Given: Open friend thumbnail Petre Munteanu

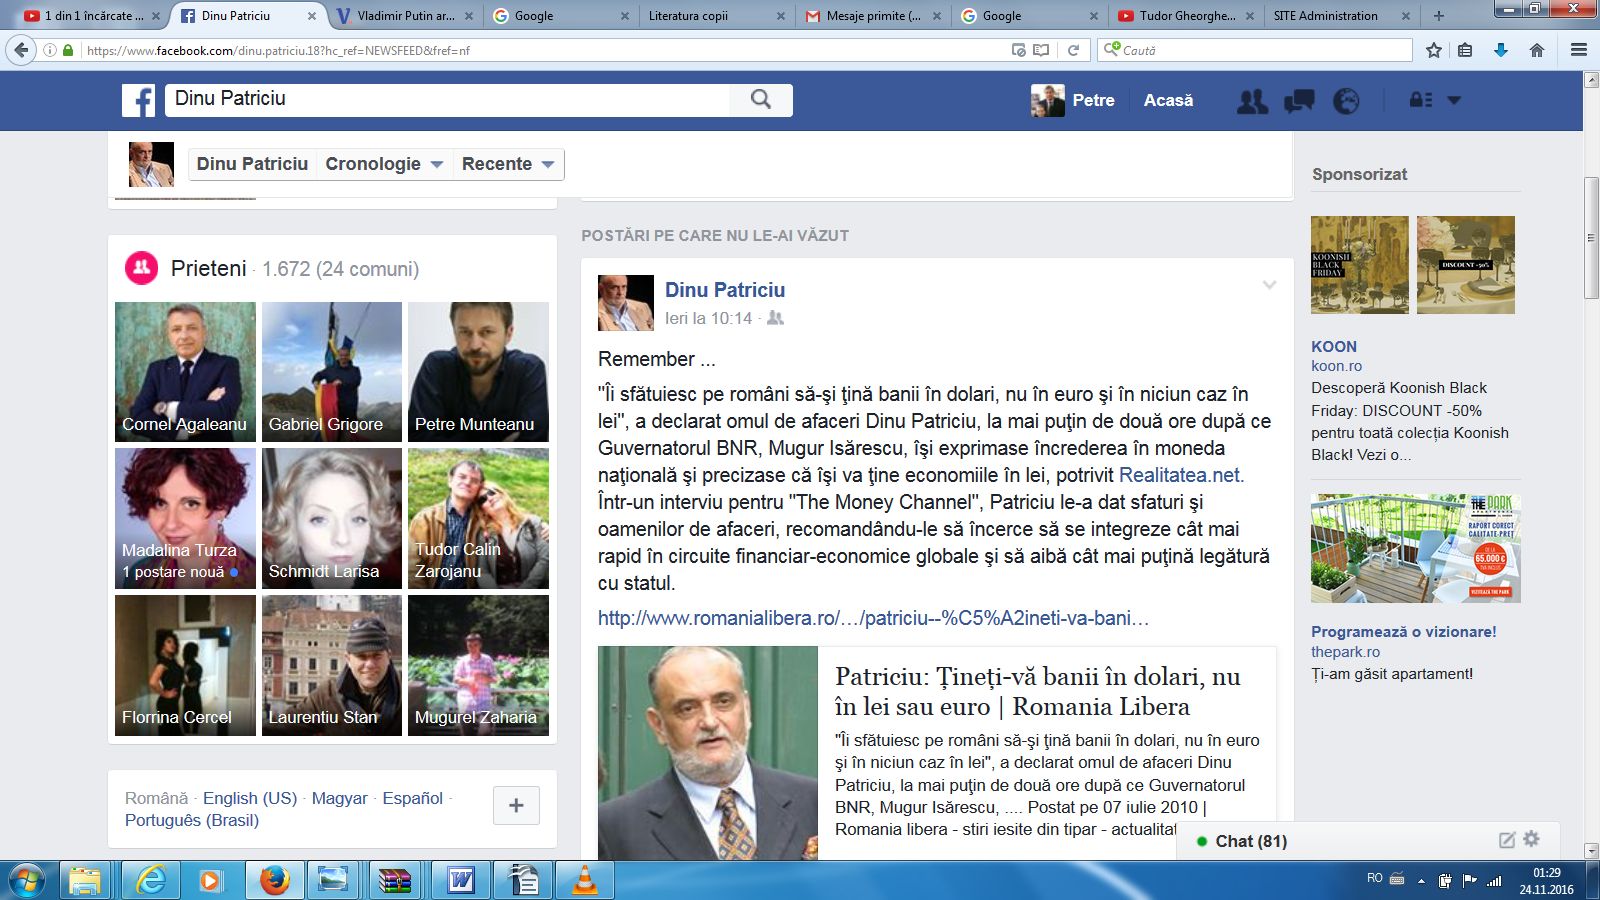Looking at the screenshot, I should pyautogui.click(x=478, y=372).
